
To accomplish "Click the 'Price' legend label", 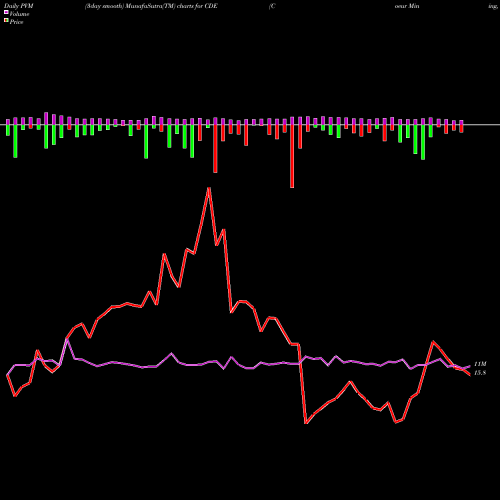I will pos(16,22).
